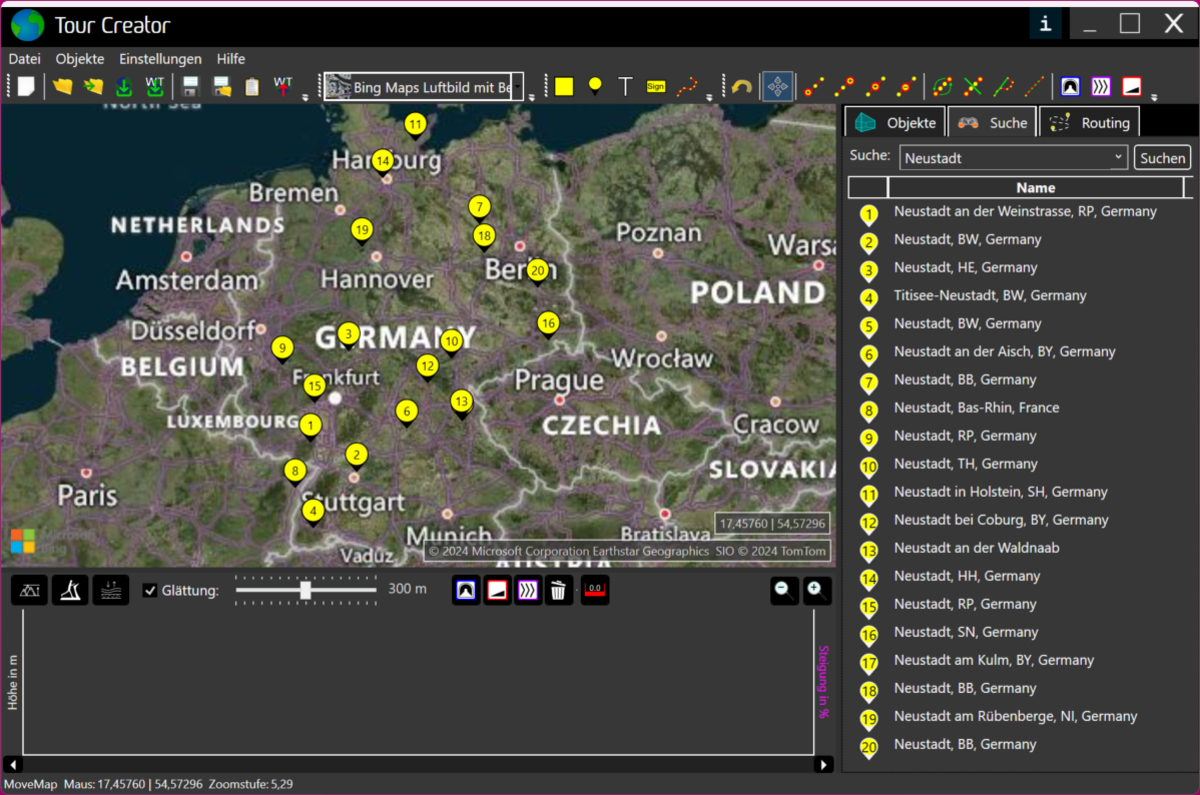The height and width of the screenshot is (795, 1200).
Task: Click the slope profile icon in elevation panel
Action: (70, 590)
